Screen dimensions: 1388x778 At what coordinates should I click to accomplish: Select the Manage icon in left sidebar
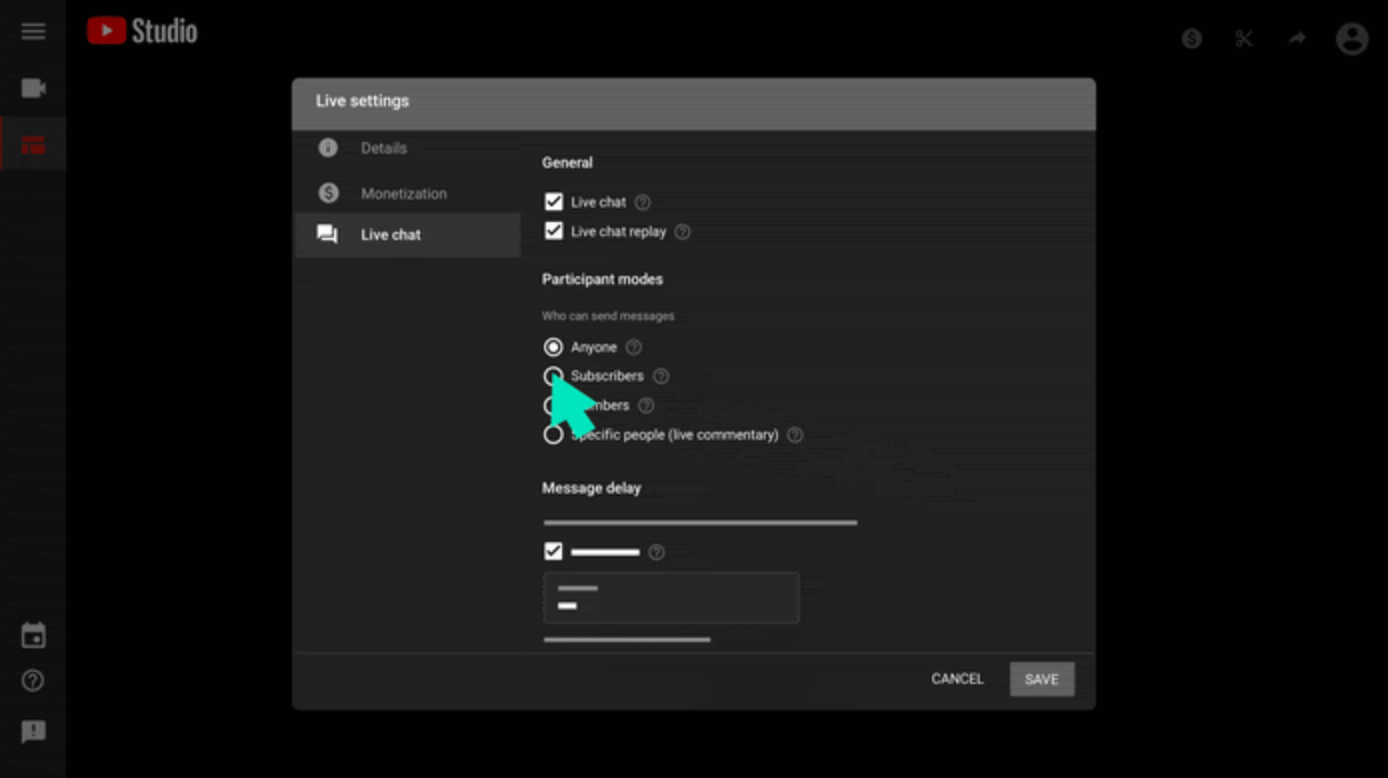[x=33, y=146]
